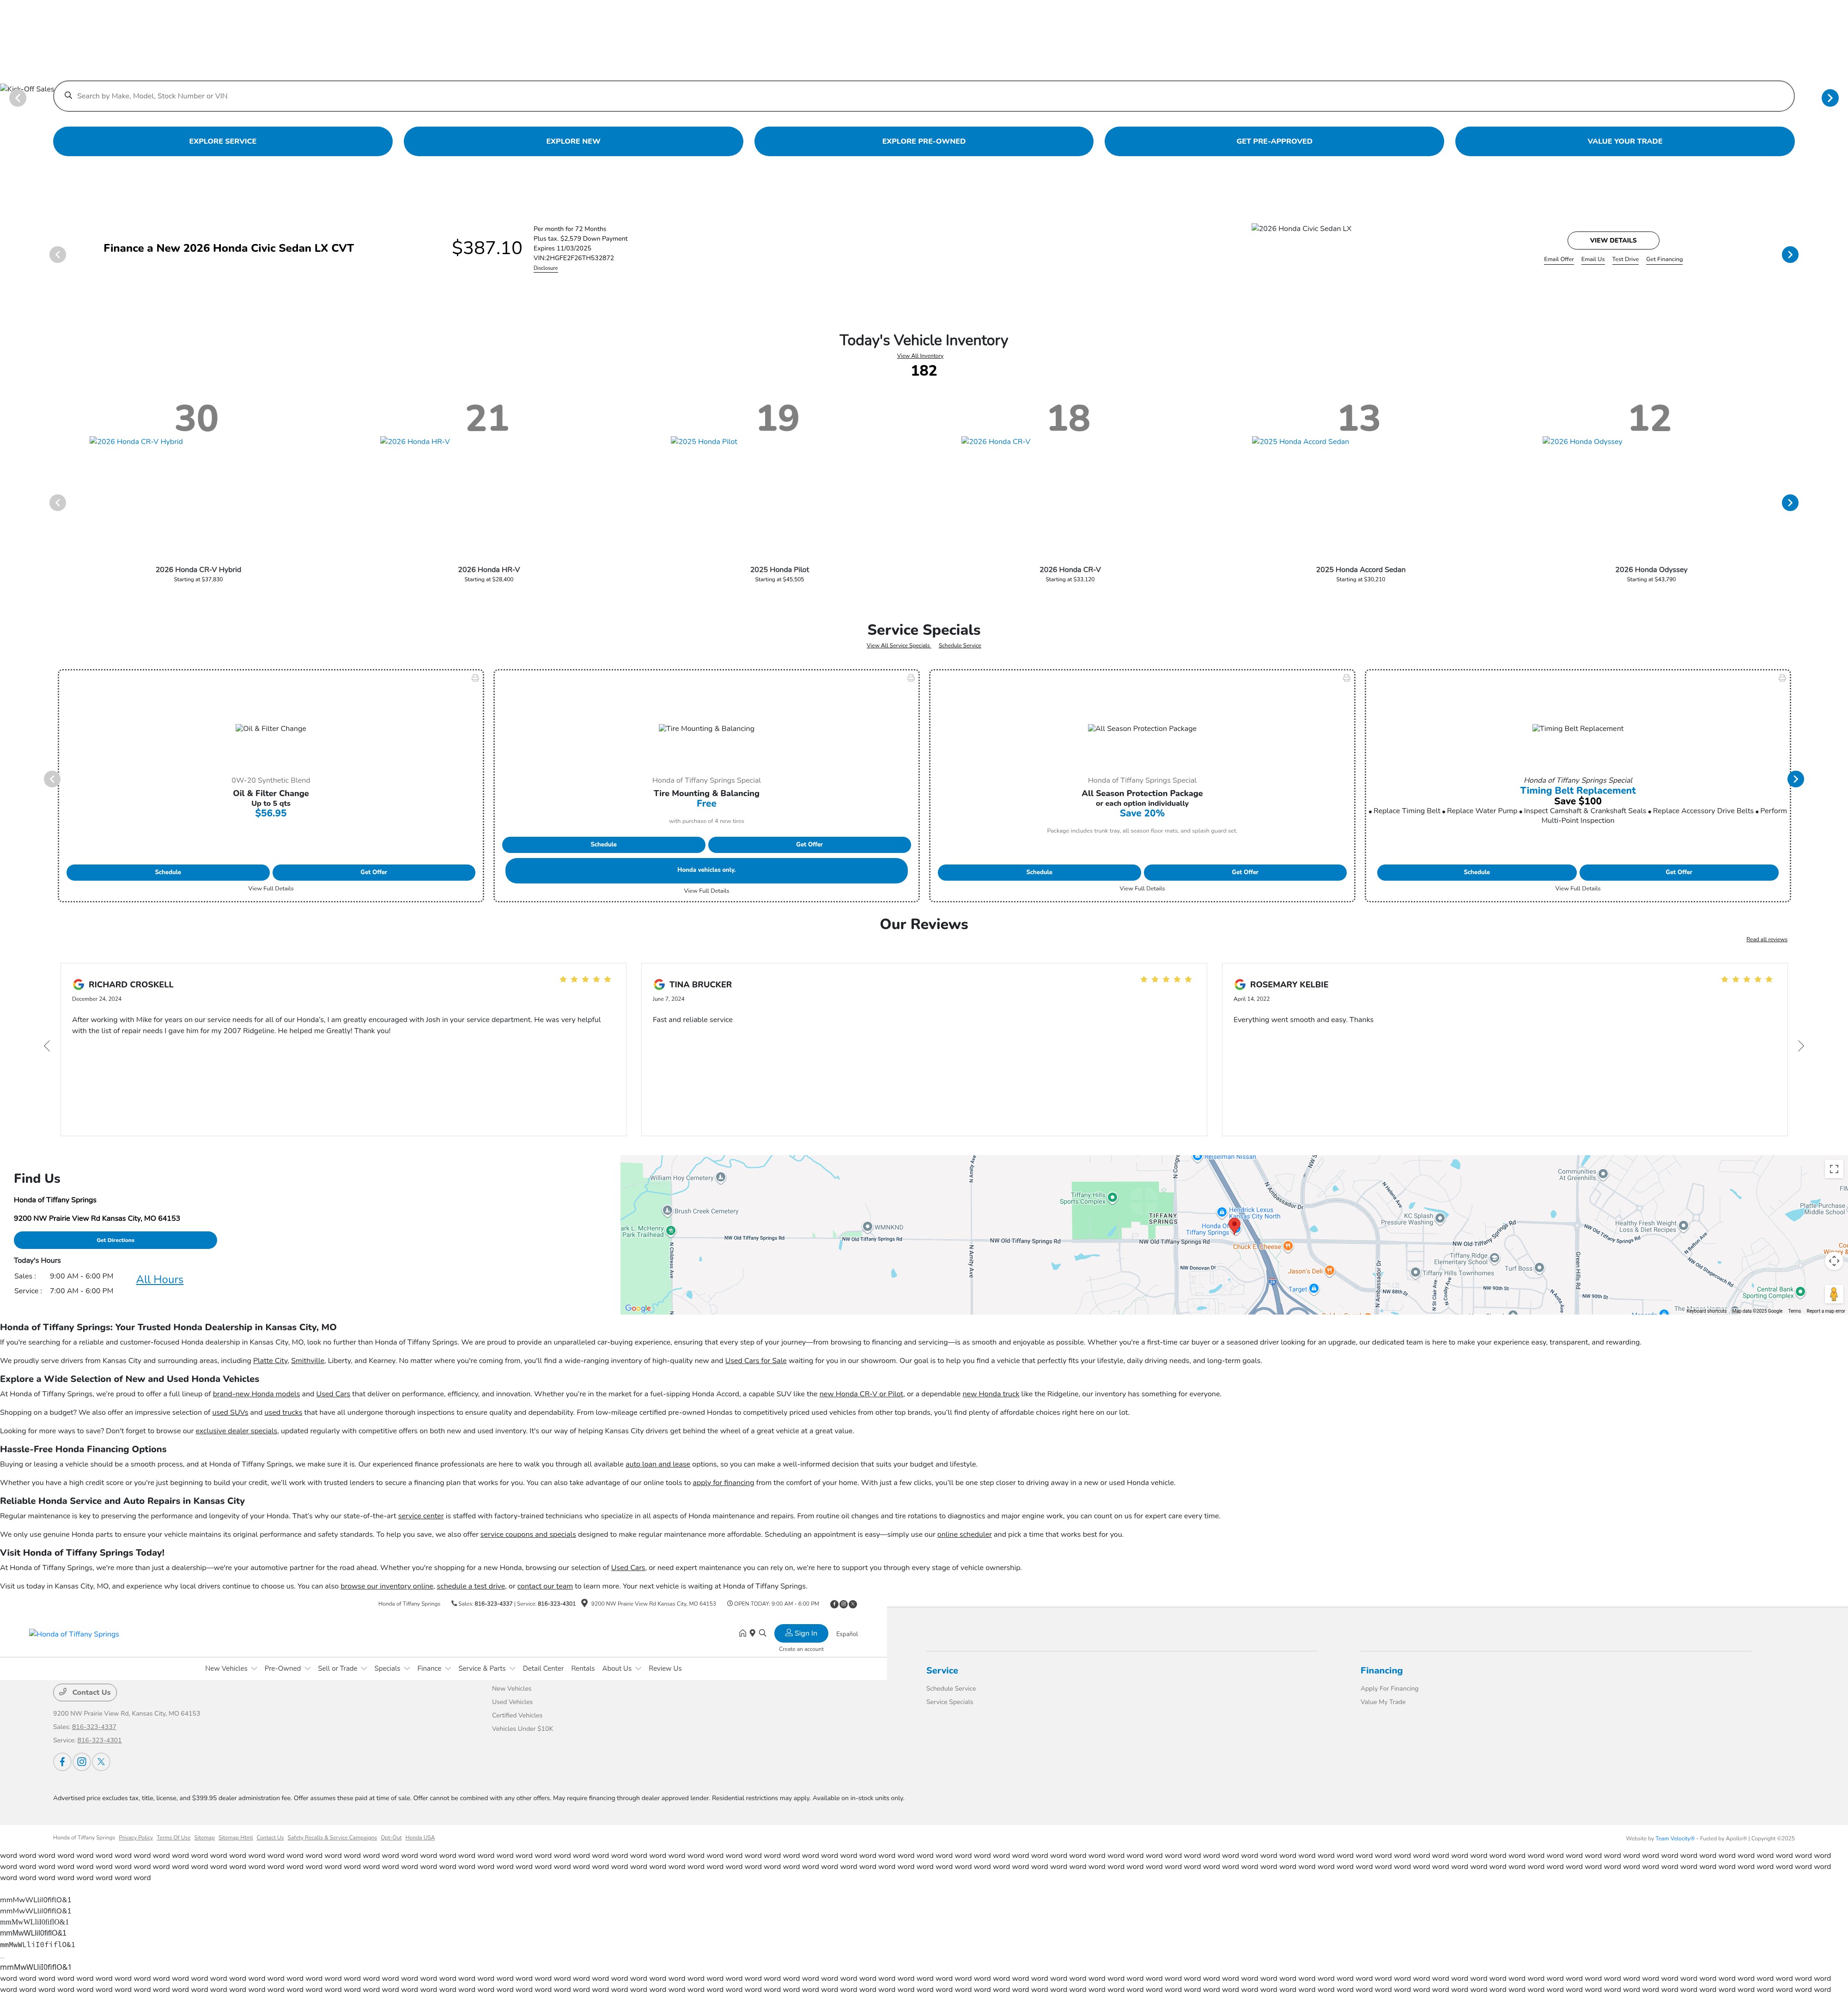Open the View All Service Specials link

tap(898, 645)
